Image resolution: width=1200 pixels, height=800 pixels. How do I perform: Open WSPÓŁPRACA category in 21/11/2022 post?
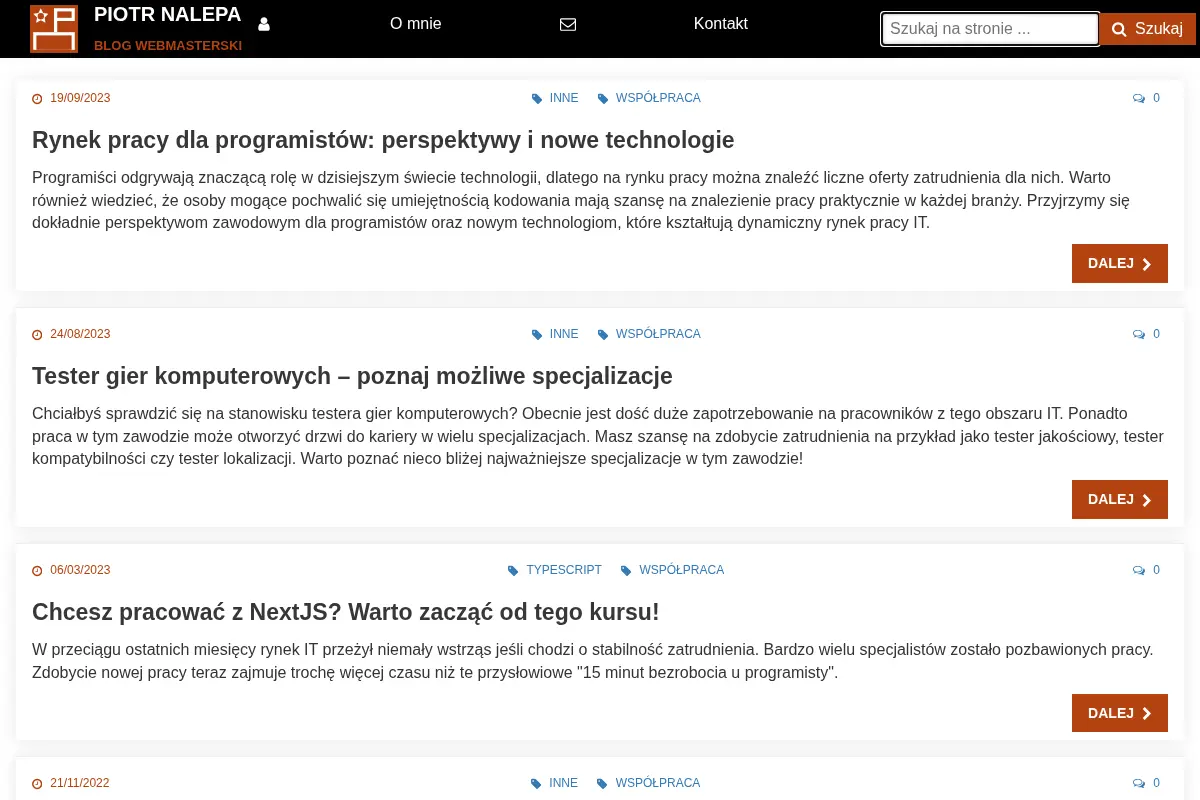(x=658, y=783)
